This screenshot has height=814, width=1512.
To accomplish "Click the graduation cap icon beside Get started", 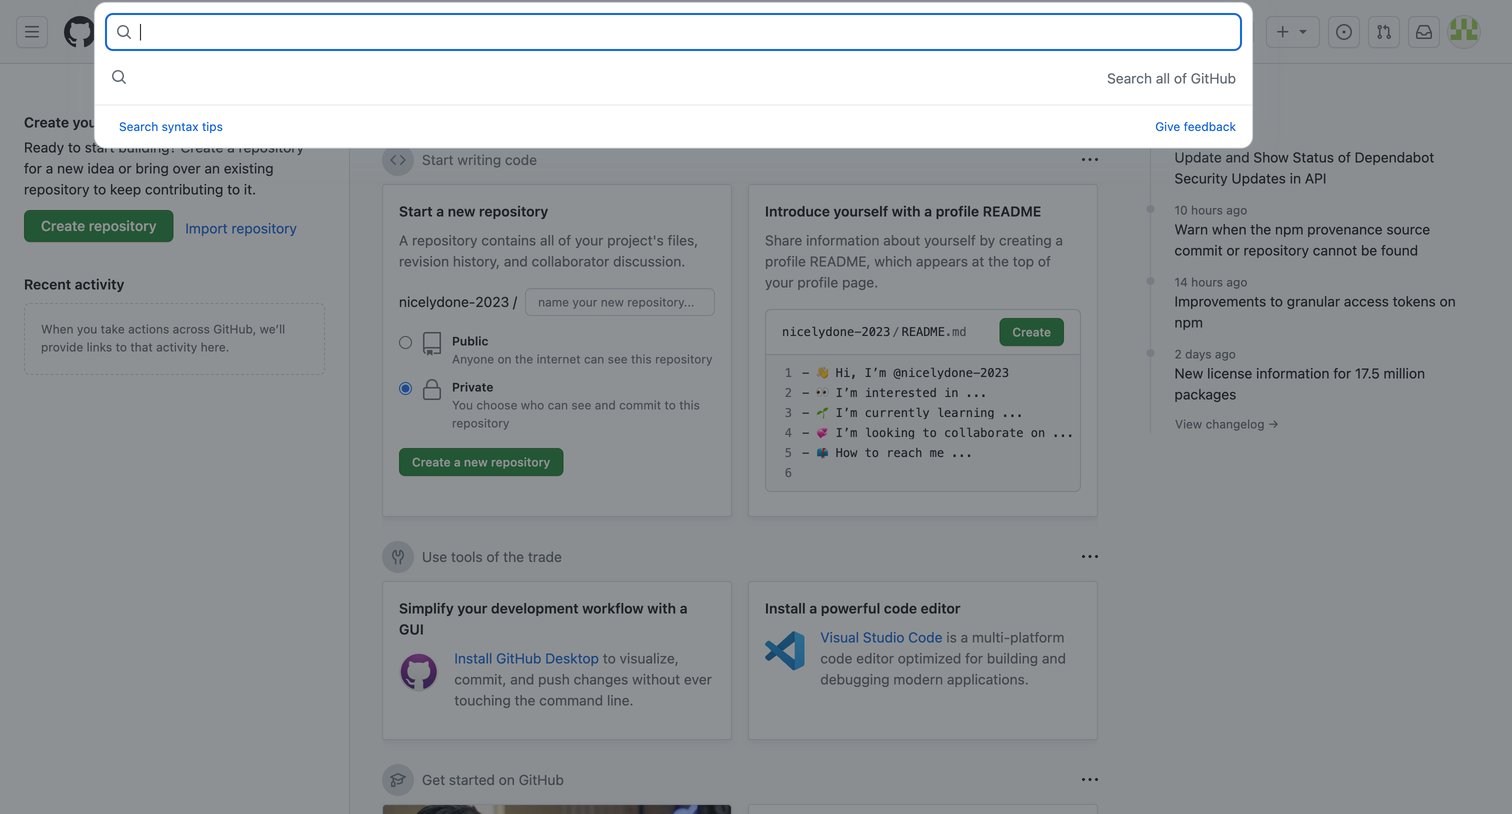I will (398, 780).
